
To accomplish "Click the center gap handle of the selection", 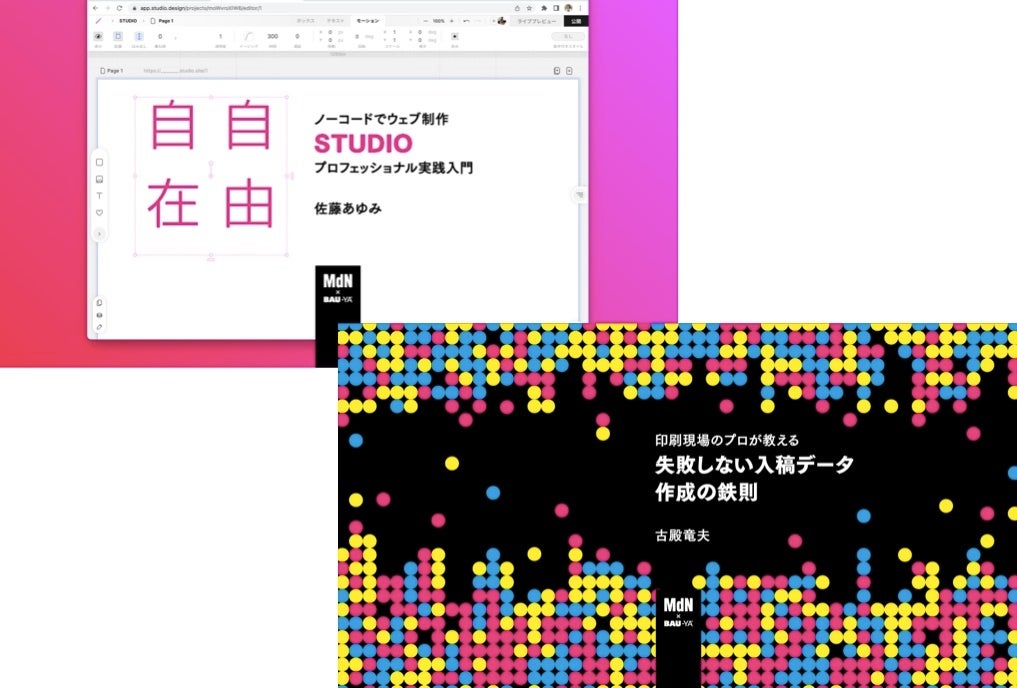I will coord(211,169).
